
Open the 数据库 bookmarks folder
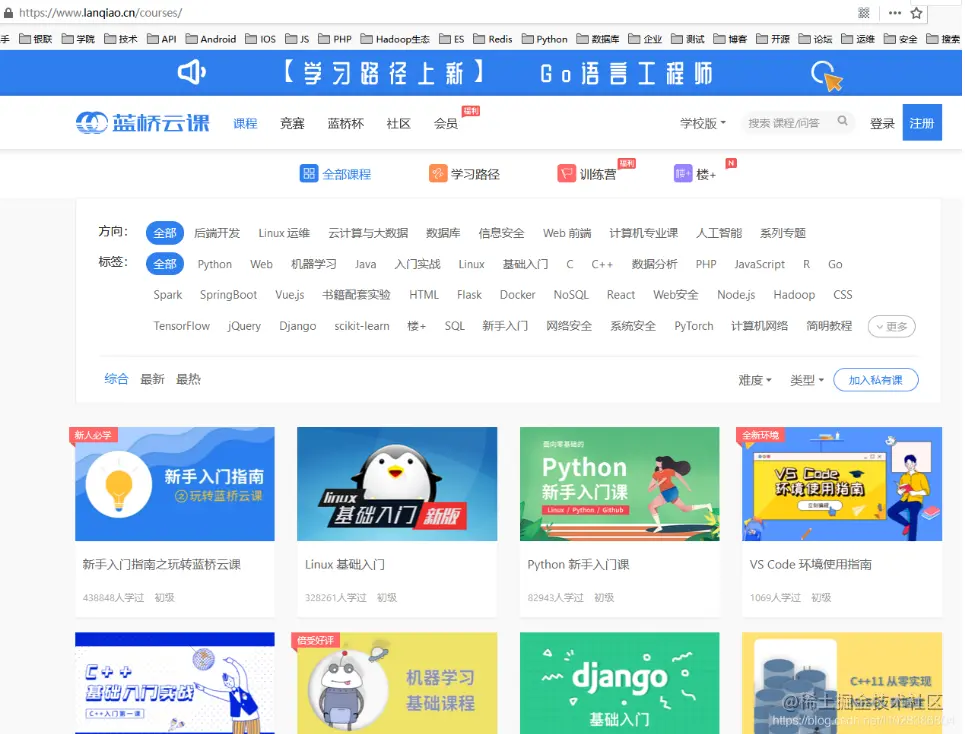pos(598,39)
